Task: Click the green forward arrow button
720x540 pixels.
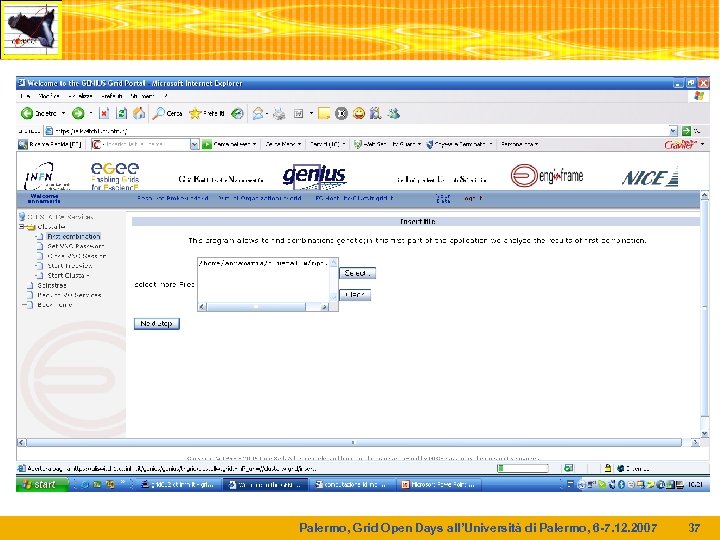Action: click(78, 113)
